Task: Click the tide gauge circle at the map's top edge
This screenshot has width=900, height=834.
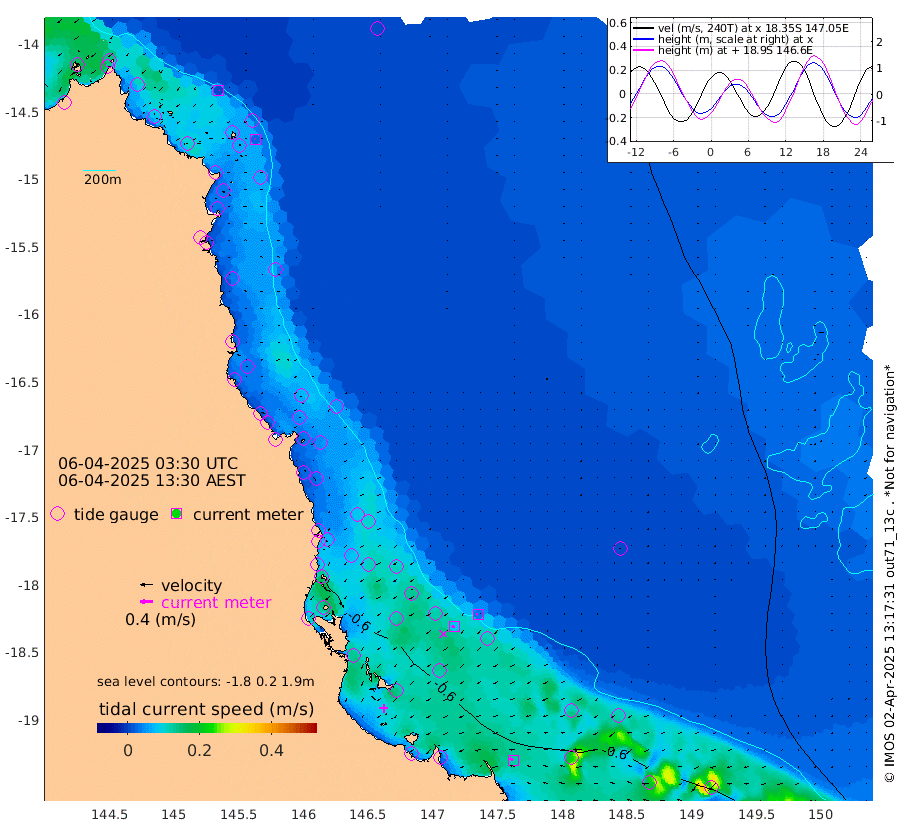Action: tap(377, 28)
